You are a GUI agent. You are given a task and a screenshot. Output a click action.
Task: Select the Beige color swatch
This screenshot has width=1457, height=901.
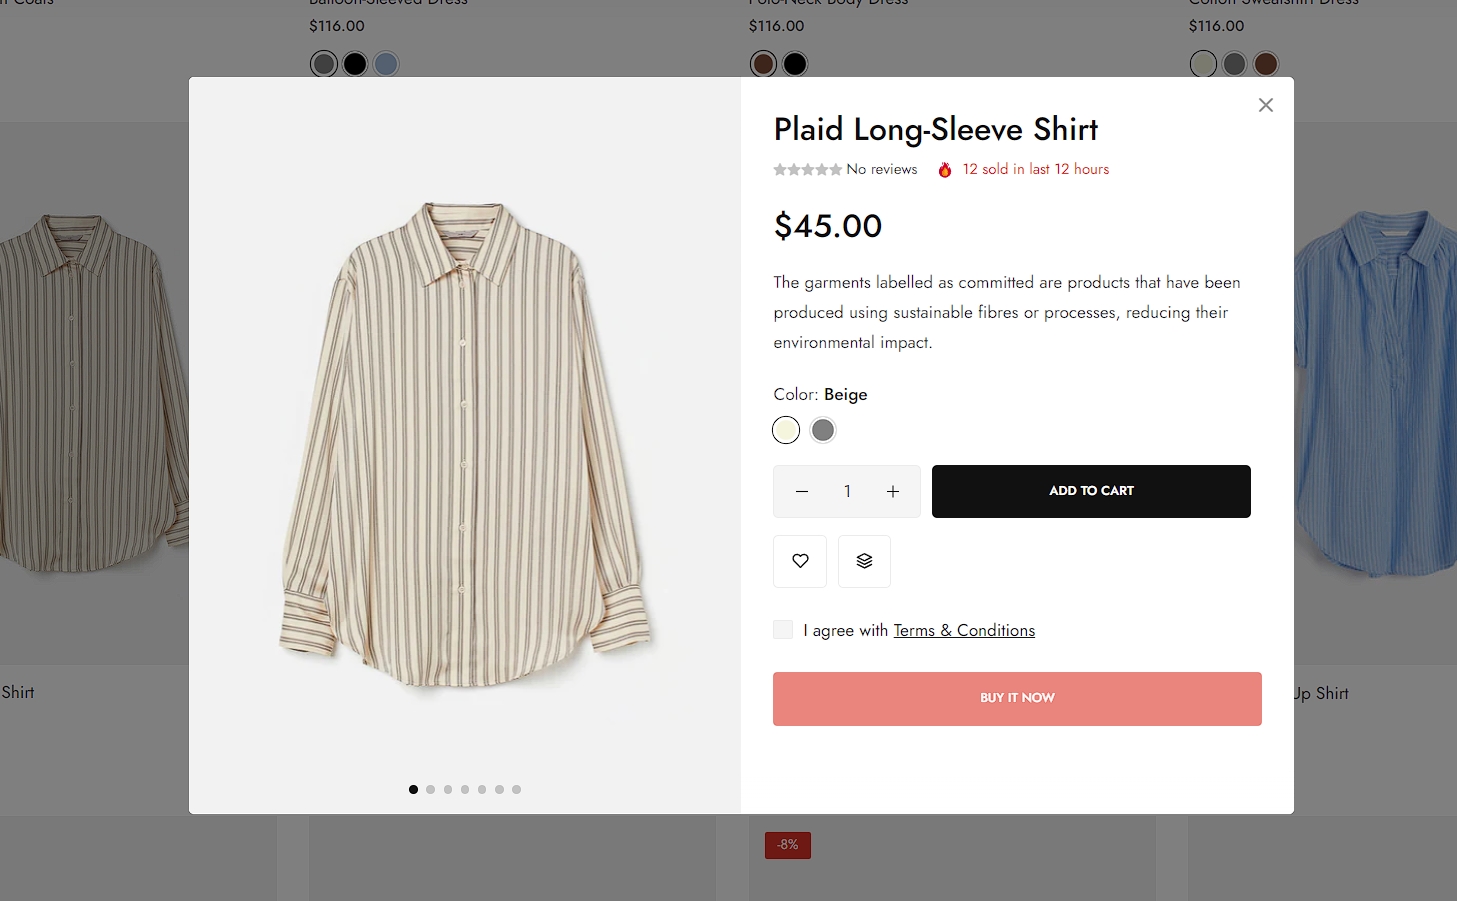point(786,430)
